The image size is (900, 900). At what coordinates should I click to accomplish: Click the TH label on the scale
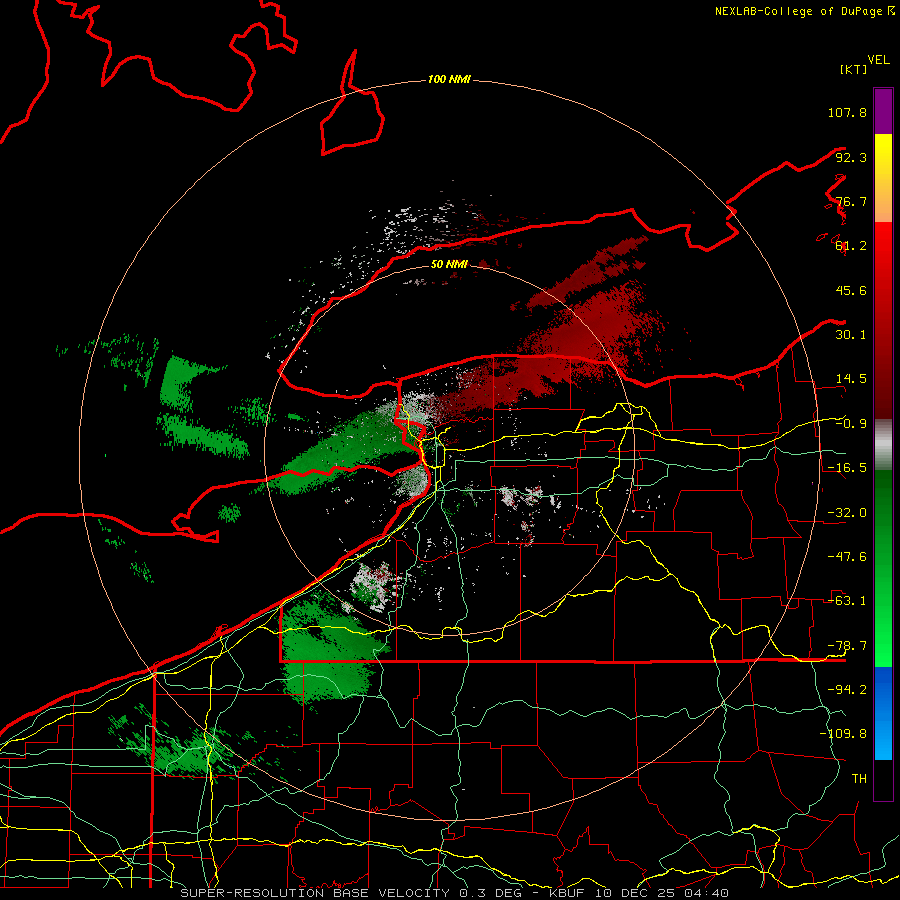859,778
